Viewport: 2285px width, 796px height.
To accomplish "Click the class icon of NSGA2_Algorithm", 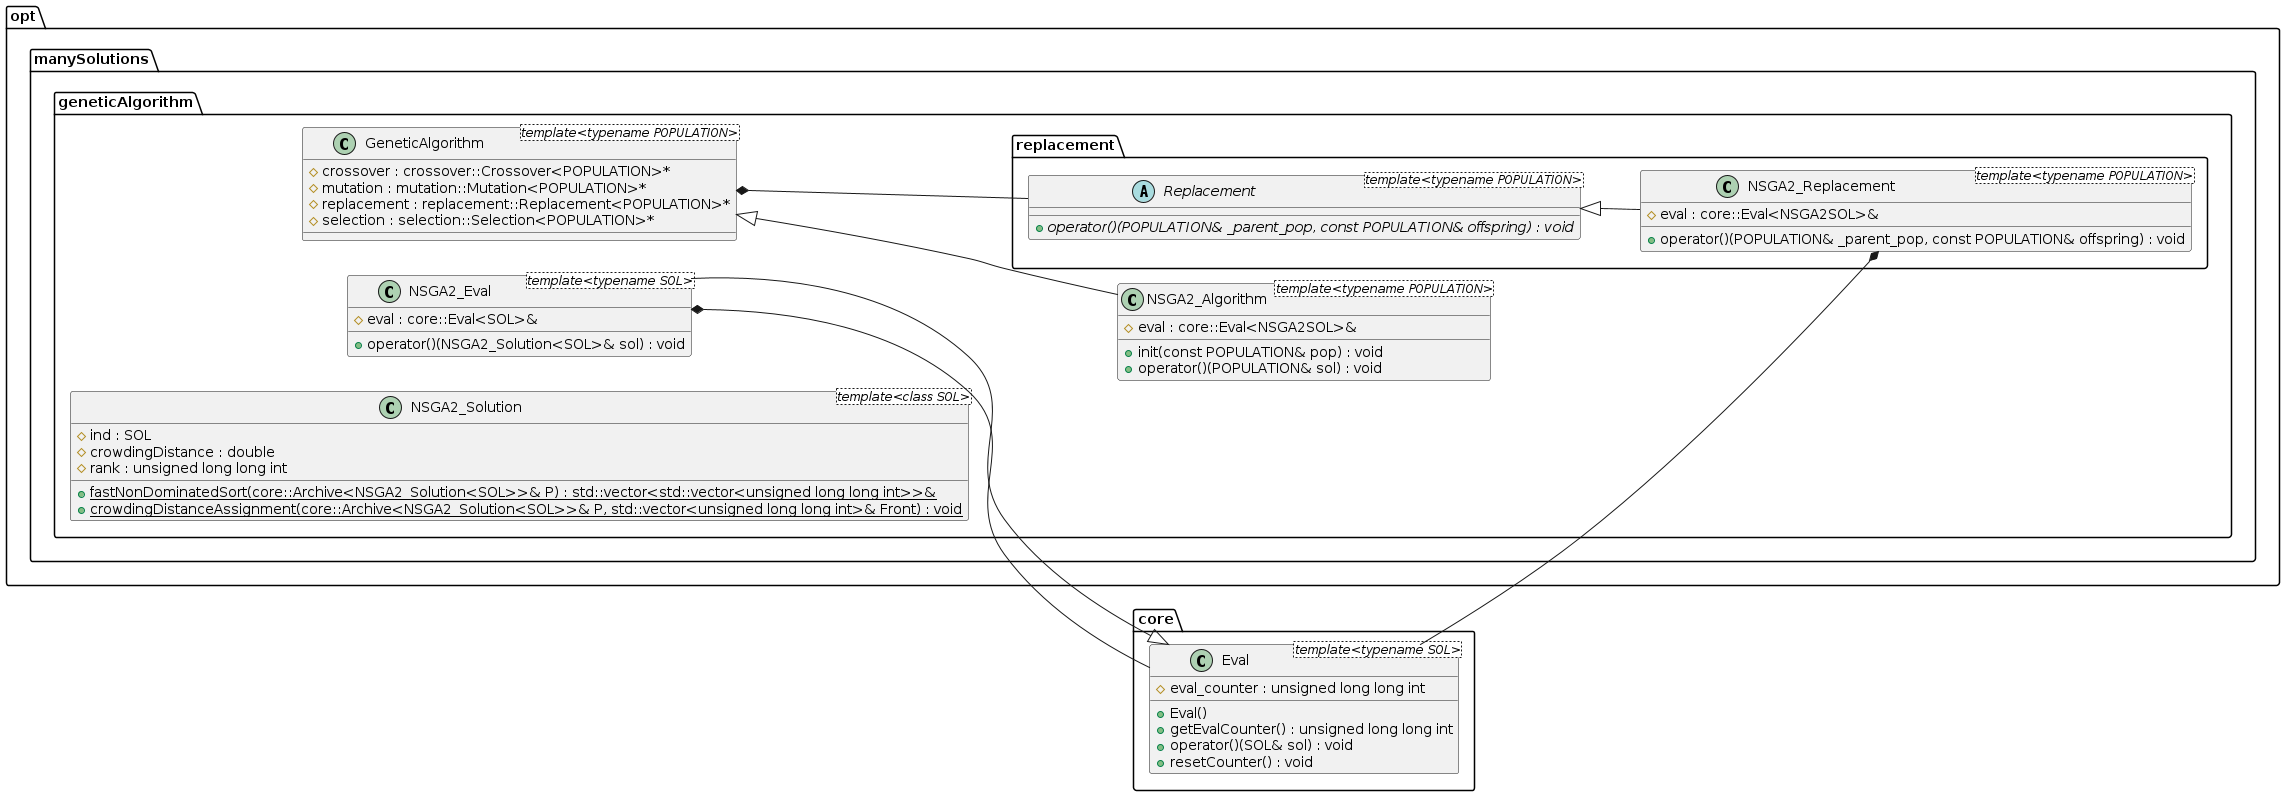I will pos(1132,300).
